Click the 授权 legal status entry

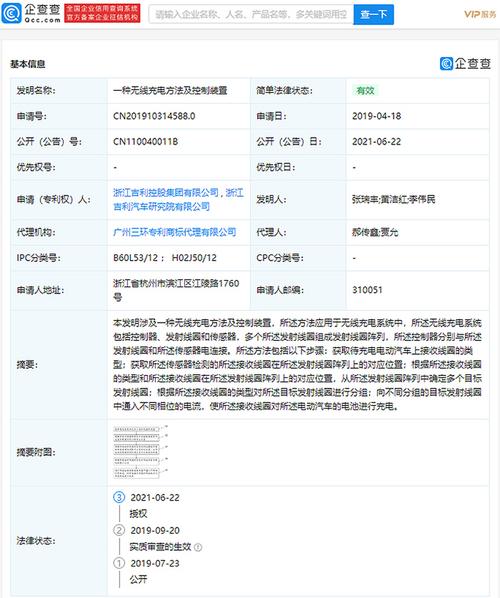[138, 514]
